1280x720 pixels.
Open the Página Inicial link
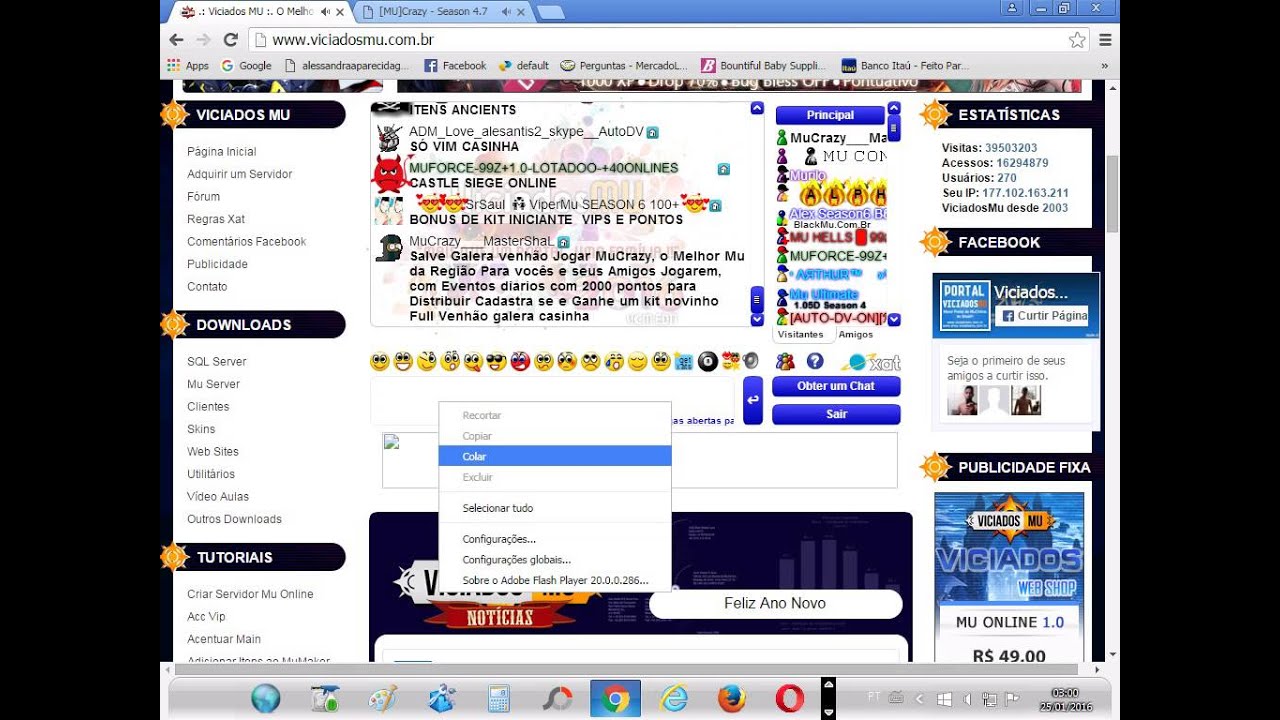coord(221,152)
